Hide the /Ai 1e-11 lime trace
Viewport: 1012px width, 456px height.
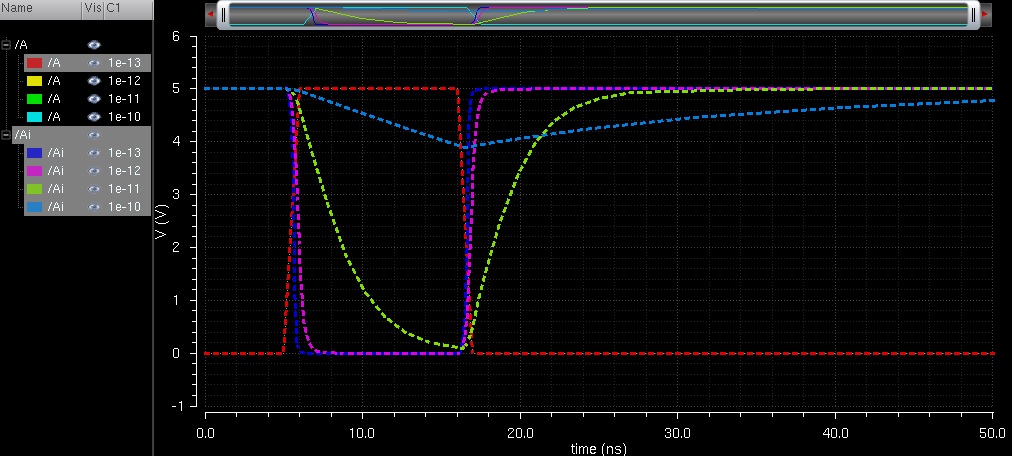pos(94,189)
